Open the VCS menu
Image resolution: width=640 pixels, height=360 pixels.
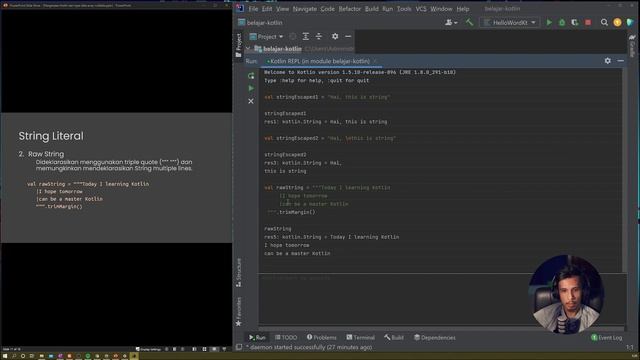421,9
